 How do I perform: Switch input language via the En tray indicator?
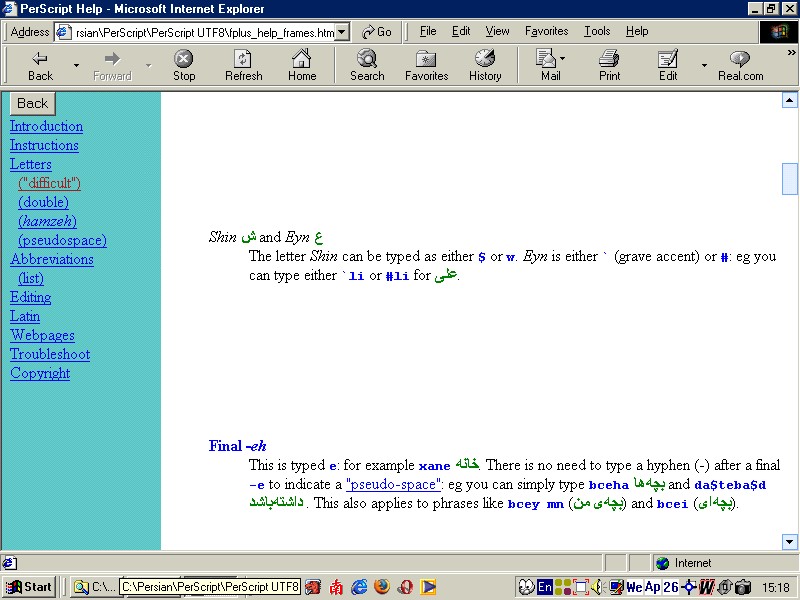[545, 586]
